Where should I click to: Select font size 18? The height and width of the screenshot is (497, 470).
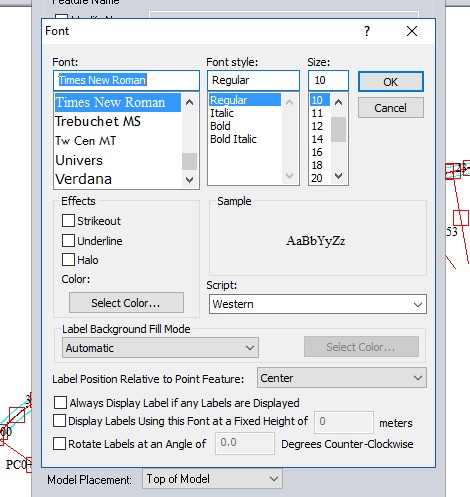coord(320,165)
